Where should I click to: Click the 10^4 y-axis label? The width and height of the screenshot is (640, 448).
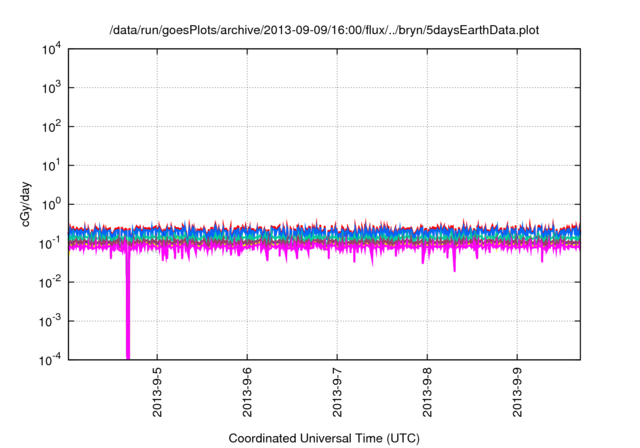coord(51,50)
